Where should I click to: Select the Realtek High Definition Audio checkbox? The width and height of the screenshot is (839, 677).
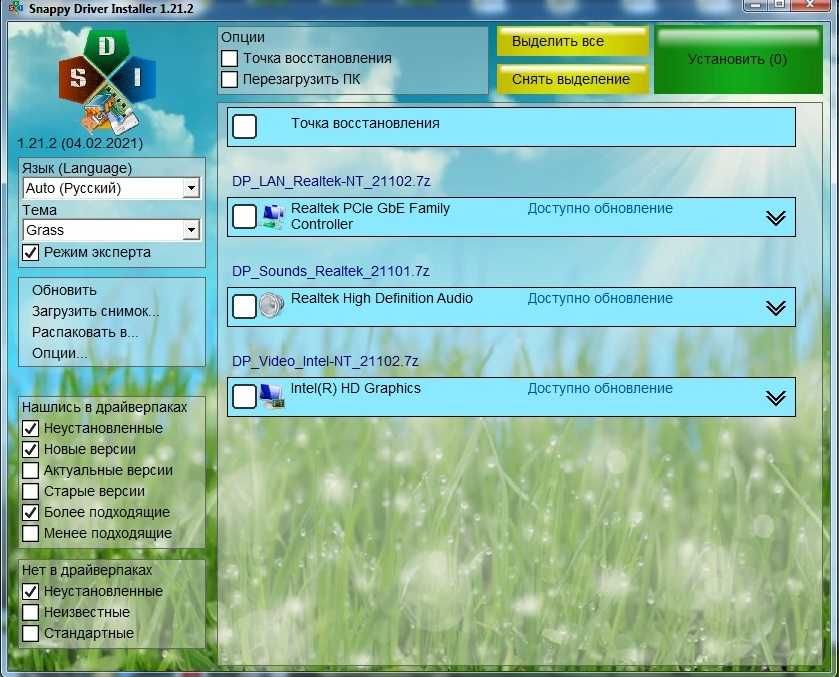tap(245, 307)
